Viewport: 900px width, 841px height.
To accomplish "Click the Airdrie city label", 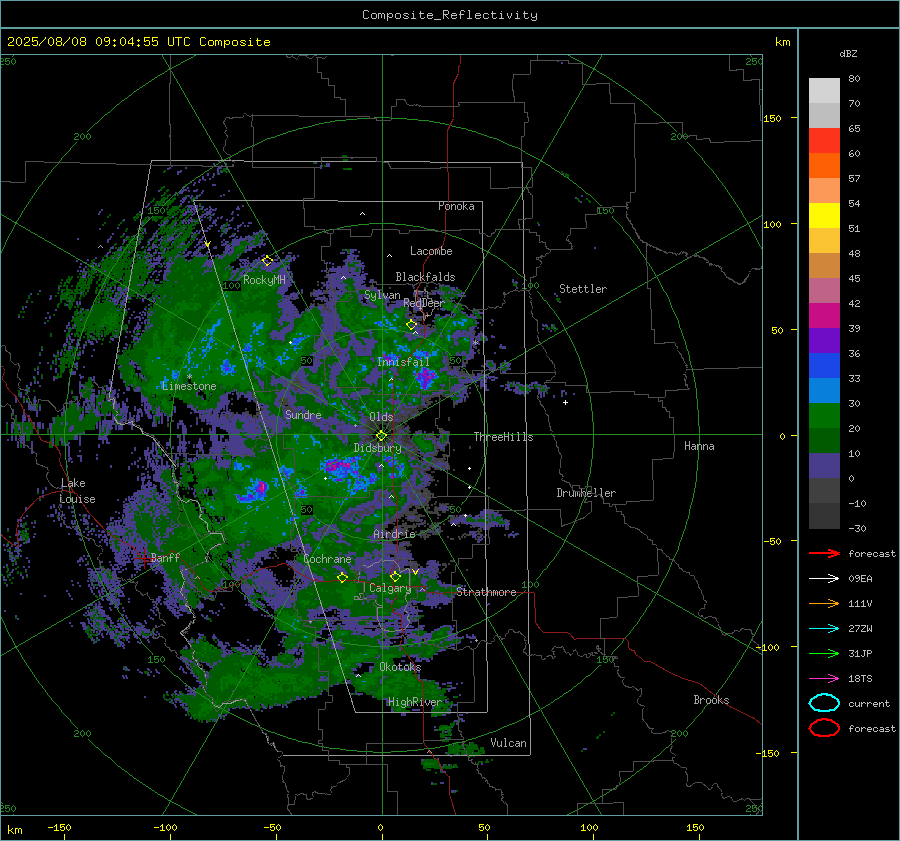I will tap(394, 534).
